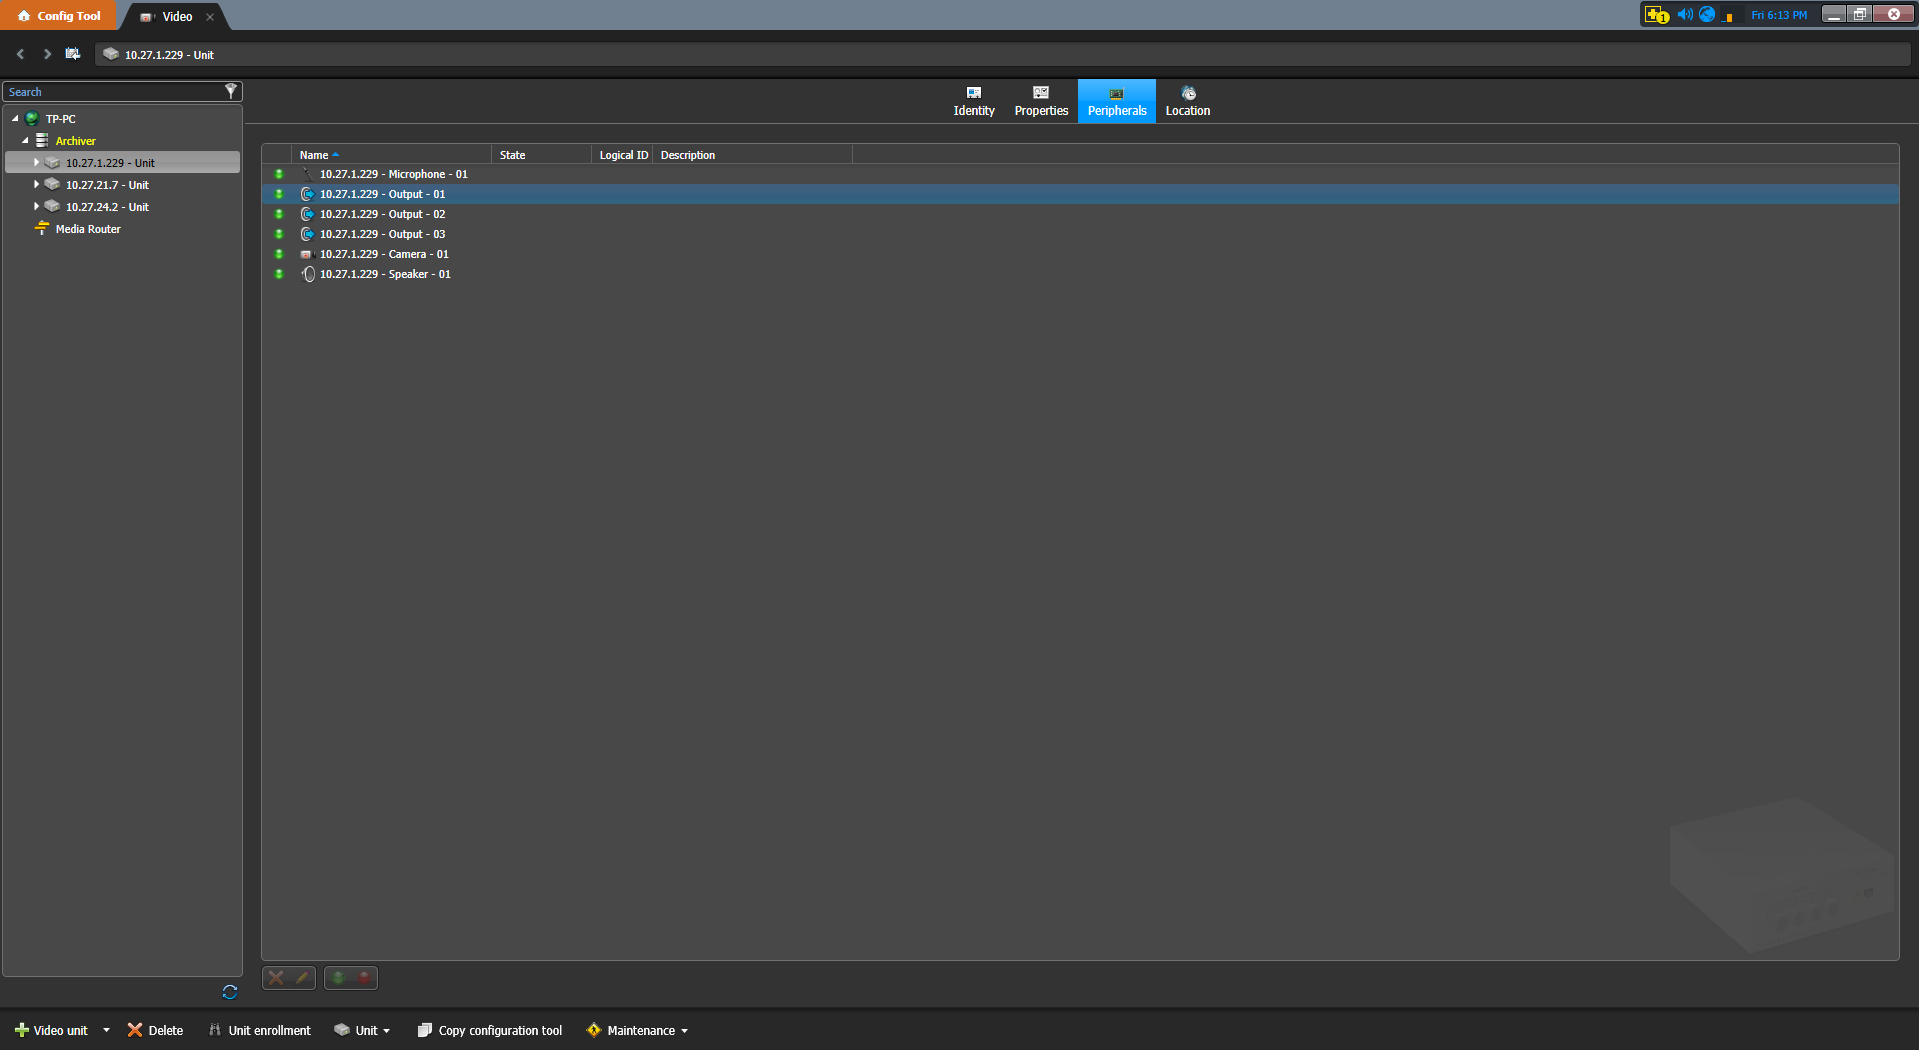
Task: Close the Video tab
Action: pyautogui.click(x=210, y=17)
